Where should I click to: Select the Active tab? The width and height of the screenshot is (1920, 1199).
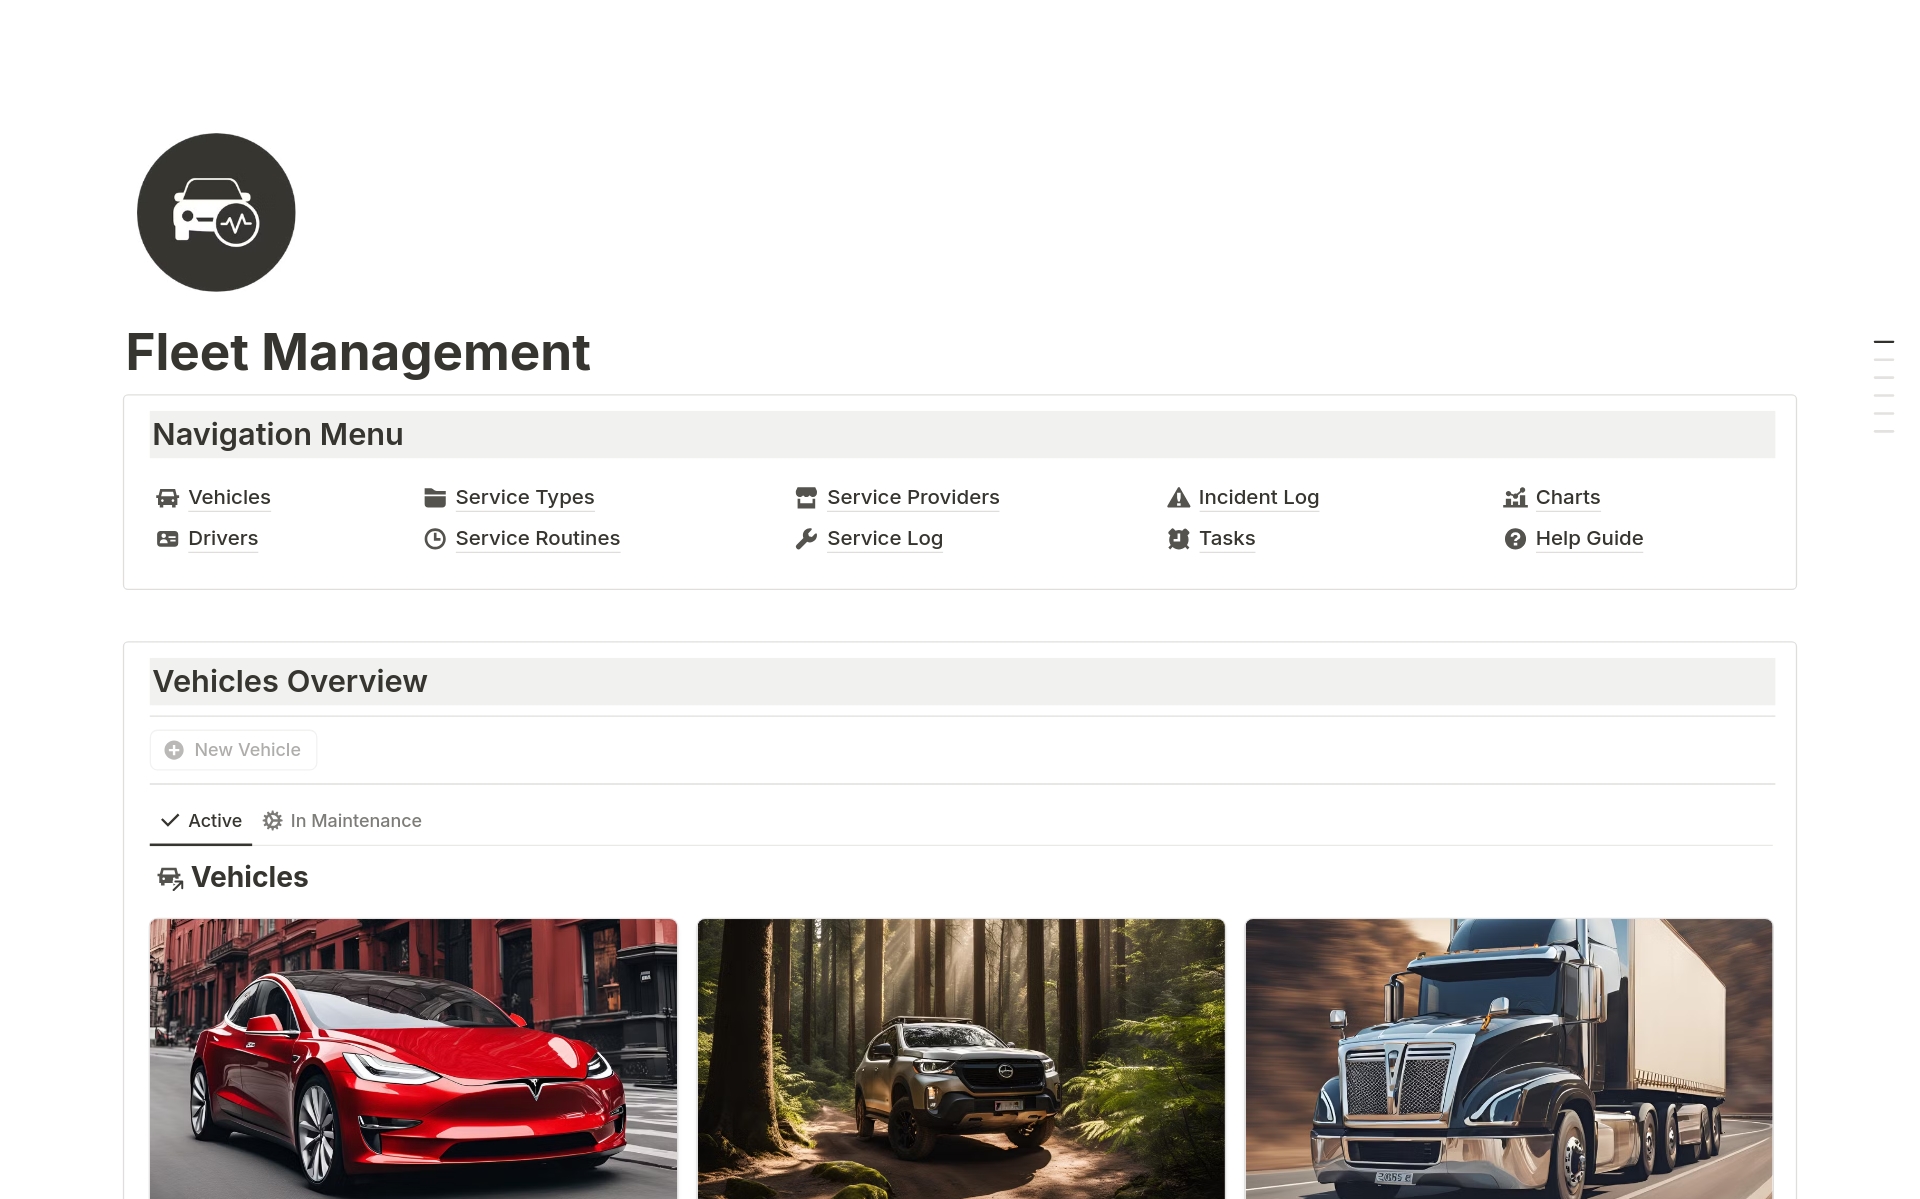tap(215, 820)
